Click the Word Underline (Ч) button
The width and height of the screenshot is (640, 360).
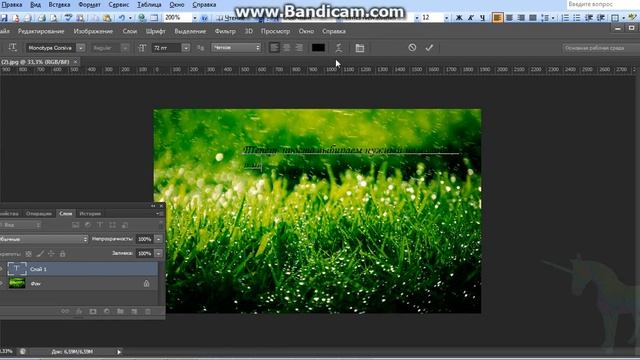tap(482, 18)
